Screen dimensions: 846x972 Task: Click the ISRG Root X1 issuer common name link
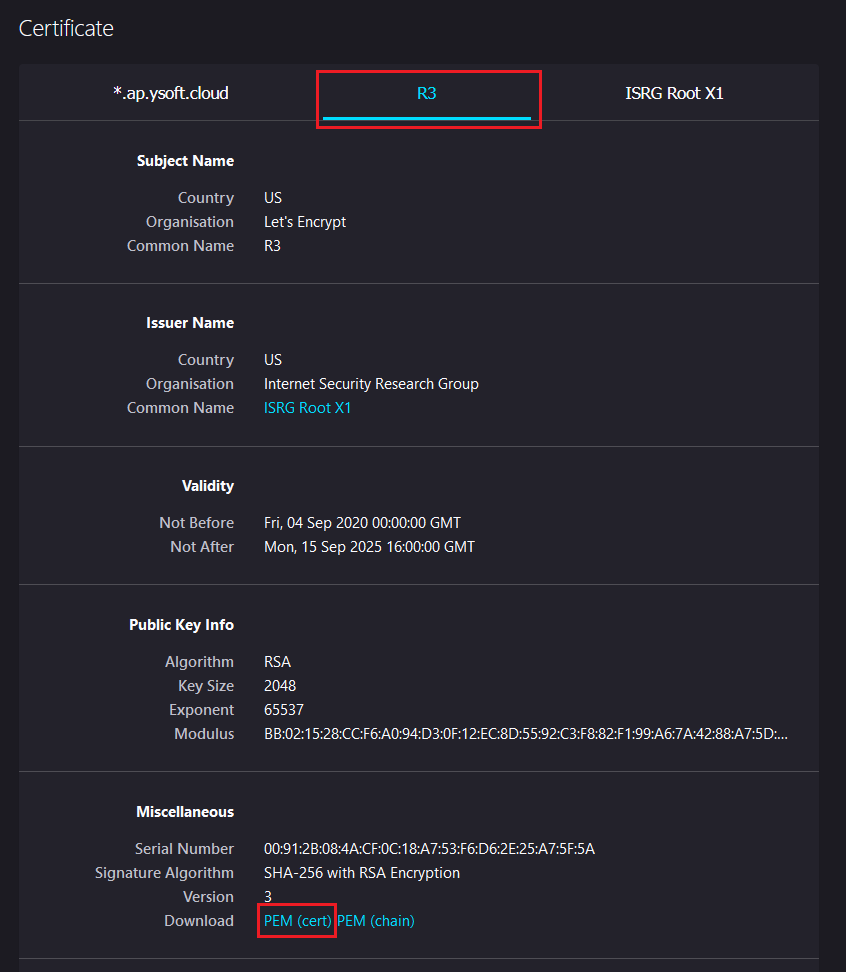click(x=307, y=408)
